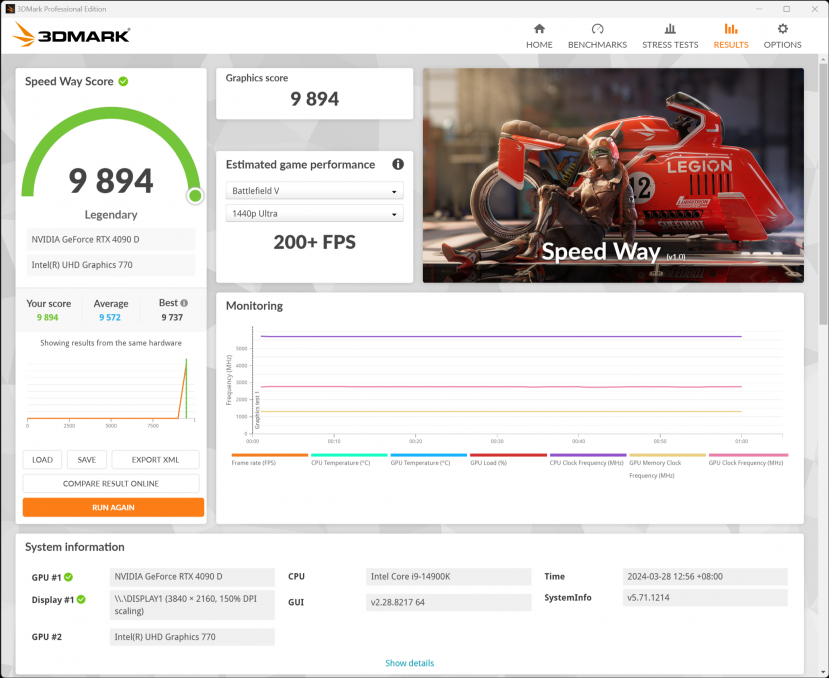Expand Show details in System information
Viewport: 829px width, 678px height.
pos(409,663)
